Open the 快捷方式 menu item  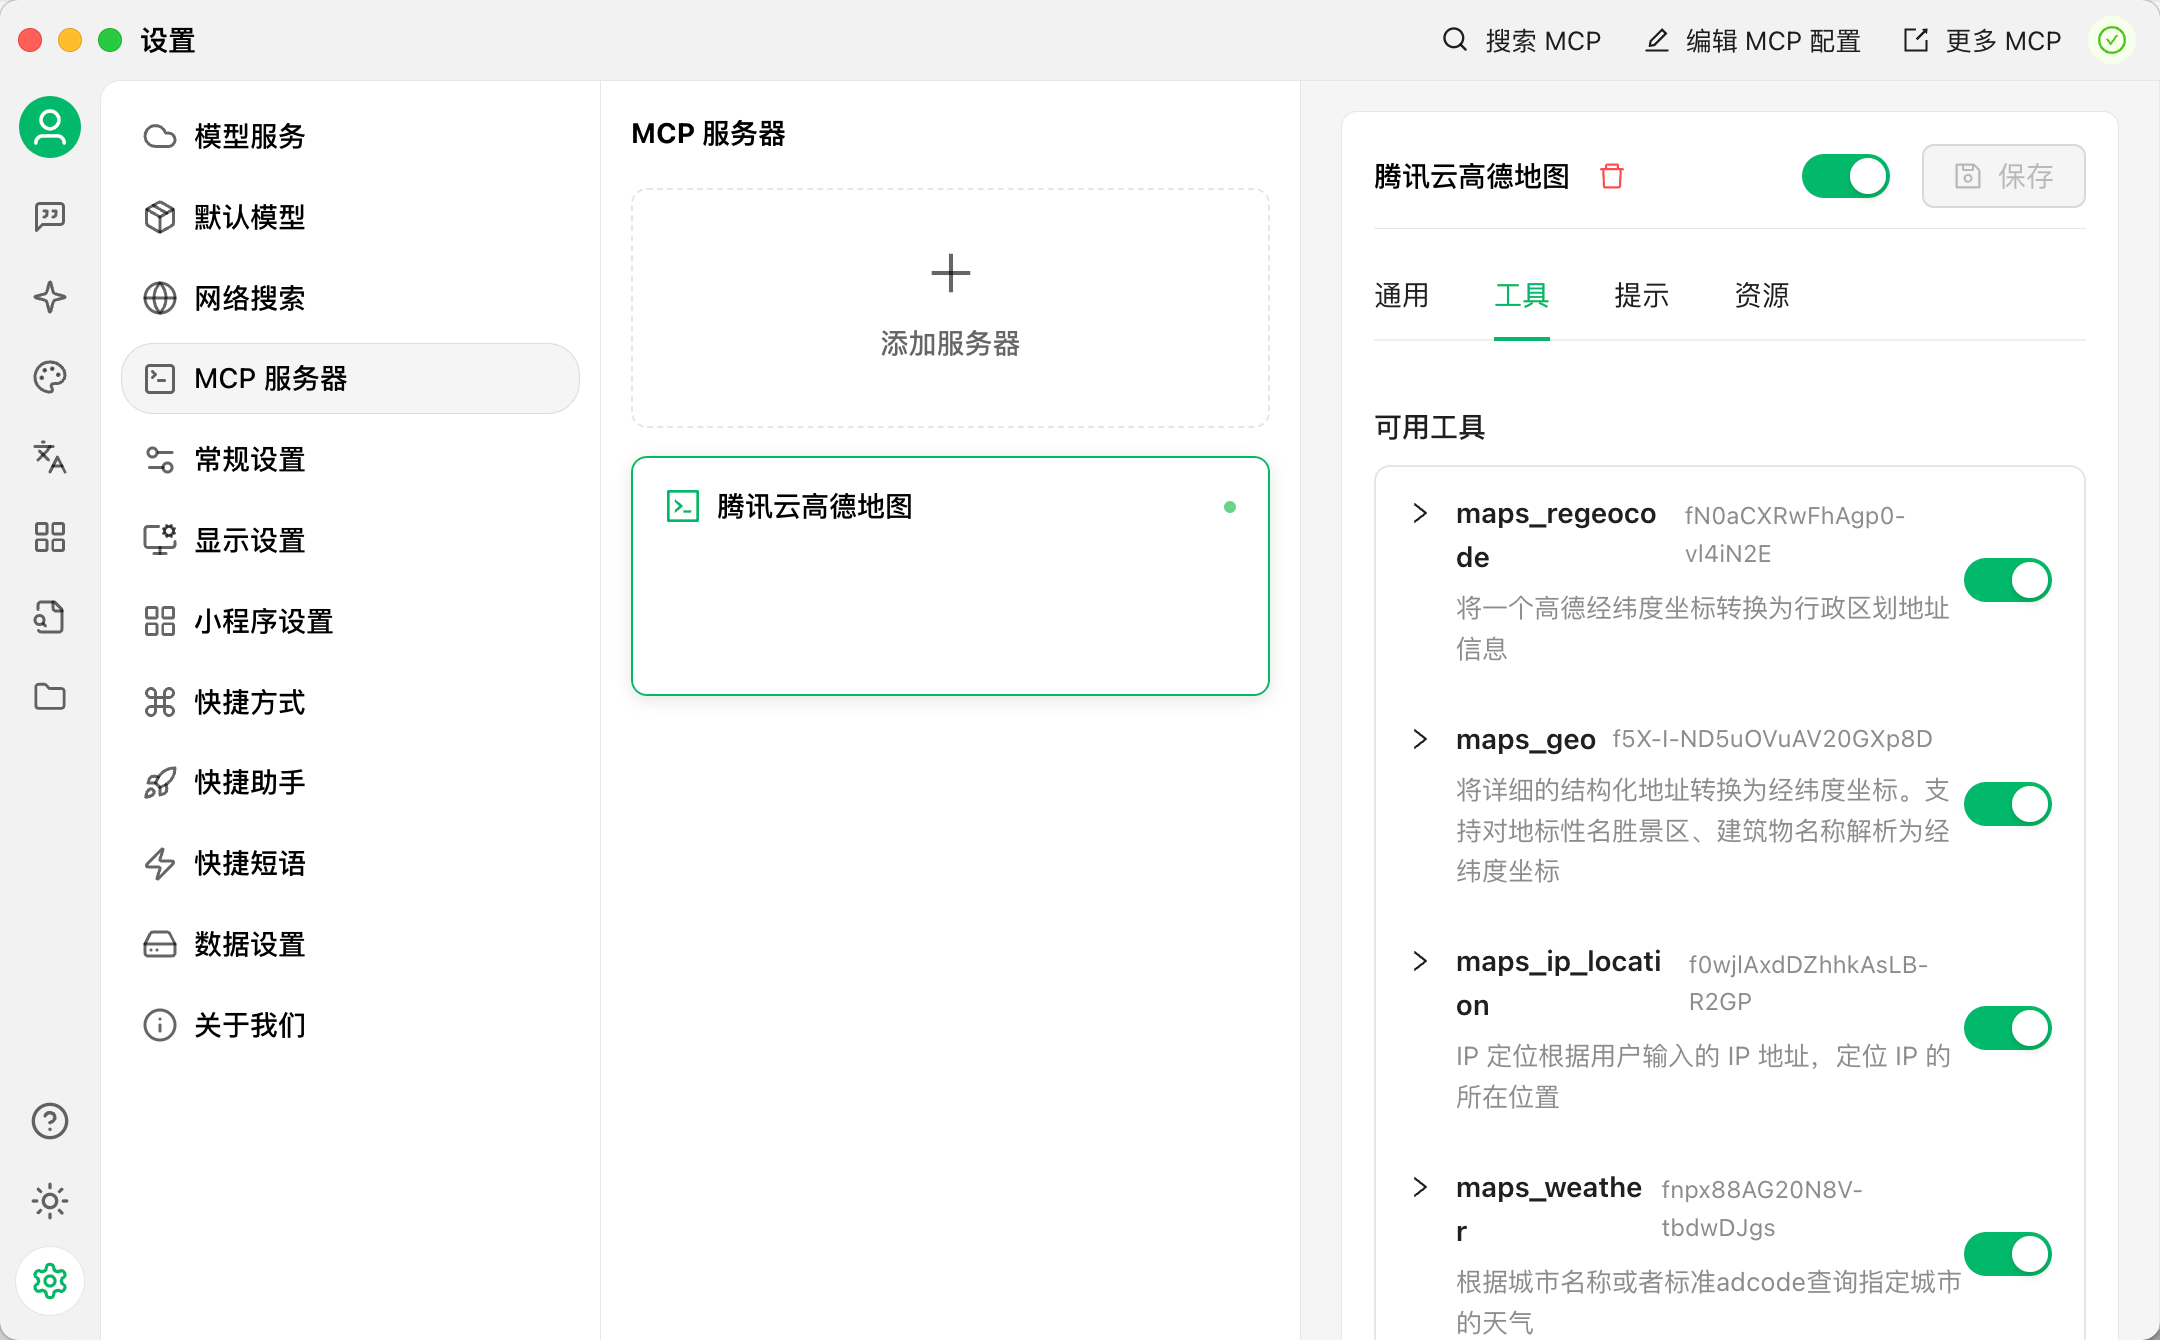pos(350,702)
